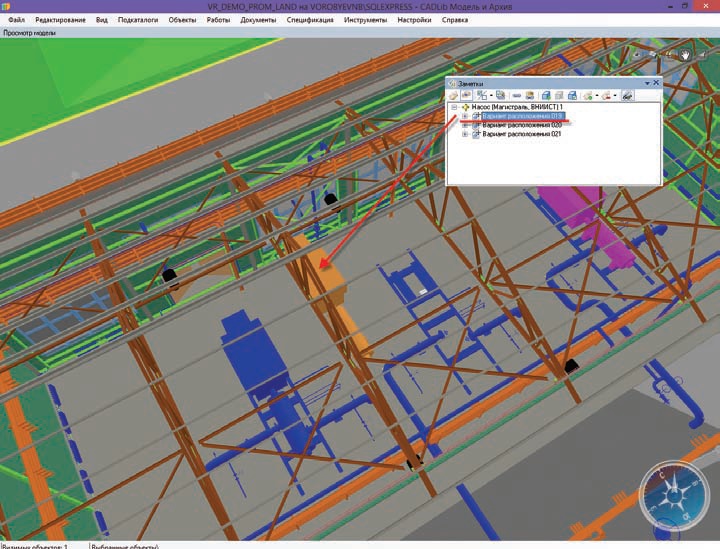Open the Инструменты menu

click(x=366, y=20)
